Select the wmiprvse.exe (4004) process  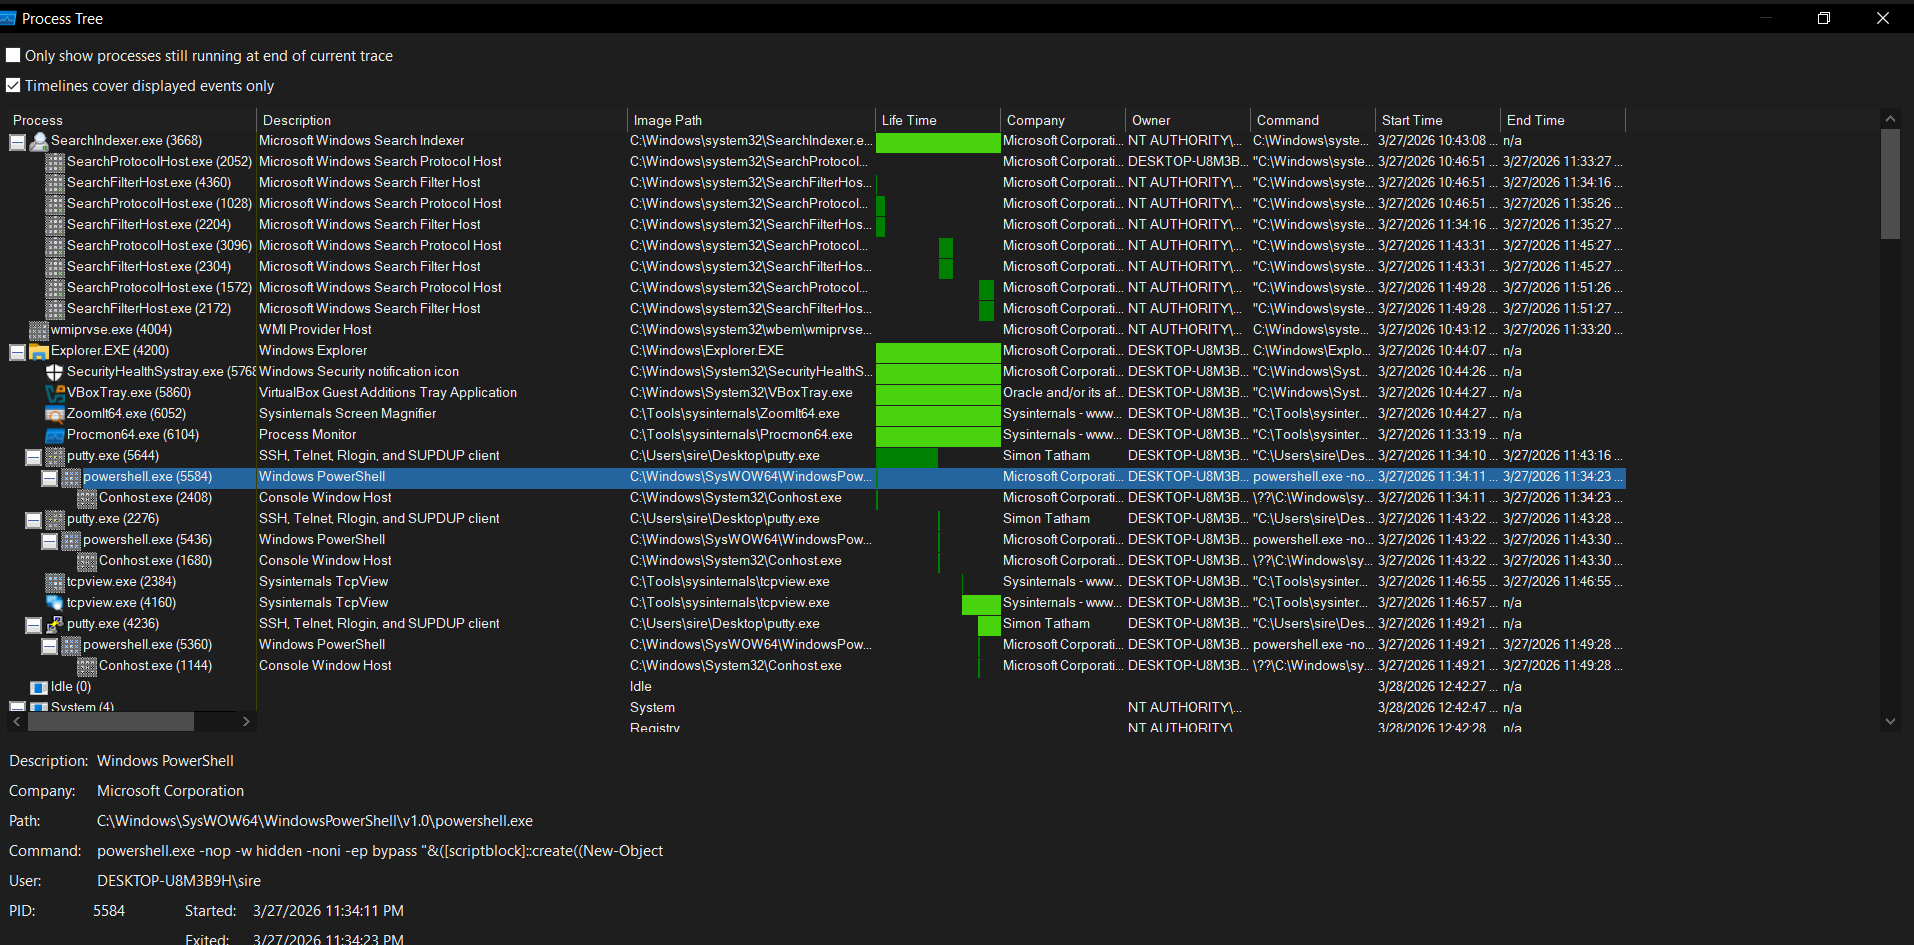tap(111, 330)
